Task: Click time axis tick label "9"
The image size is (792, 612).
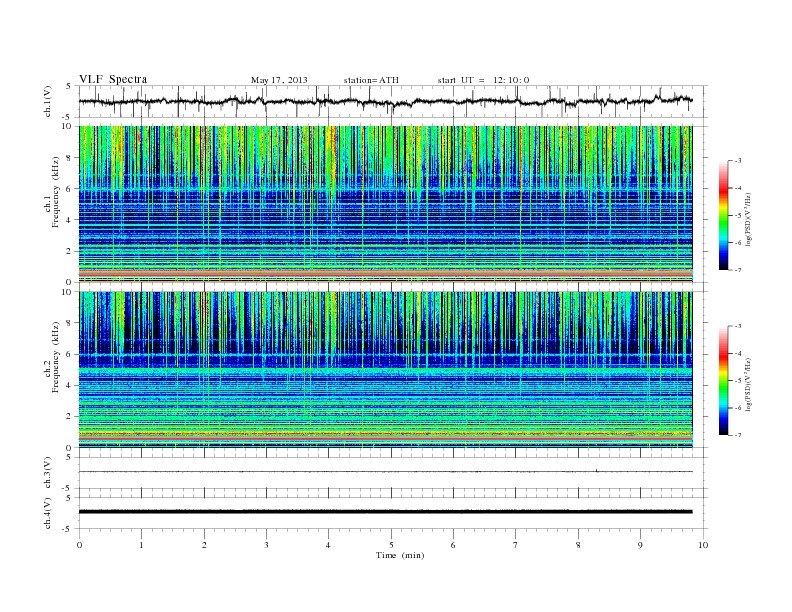Action: (640, 545)
